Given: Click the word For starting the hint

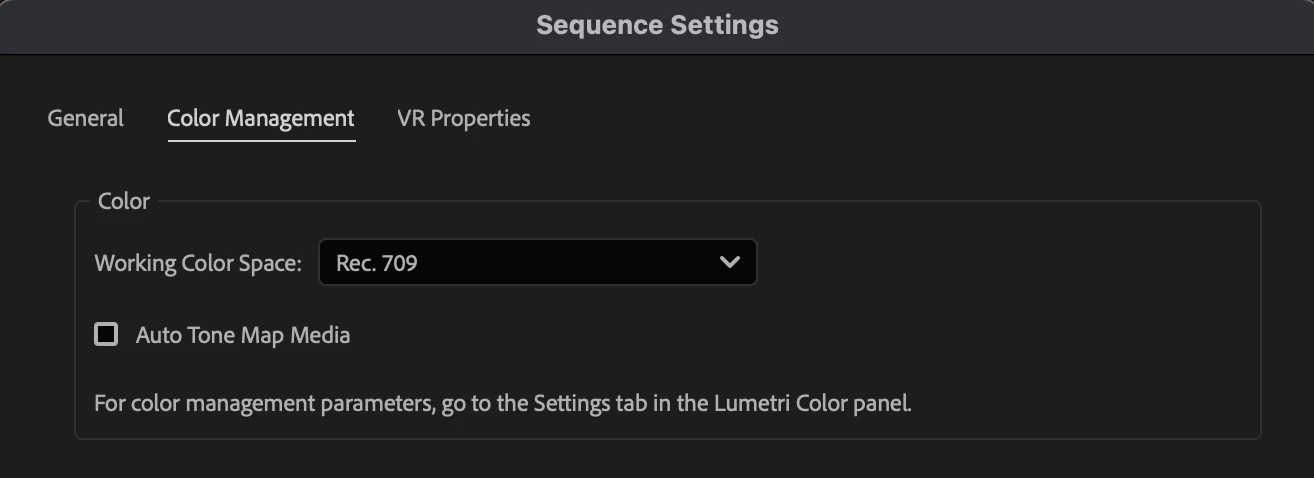Looking at the screenshot, I should 109,404.
